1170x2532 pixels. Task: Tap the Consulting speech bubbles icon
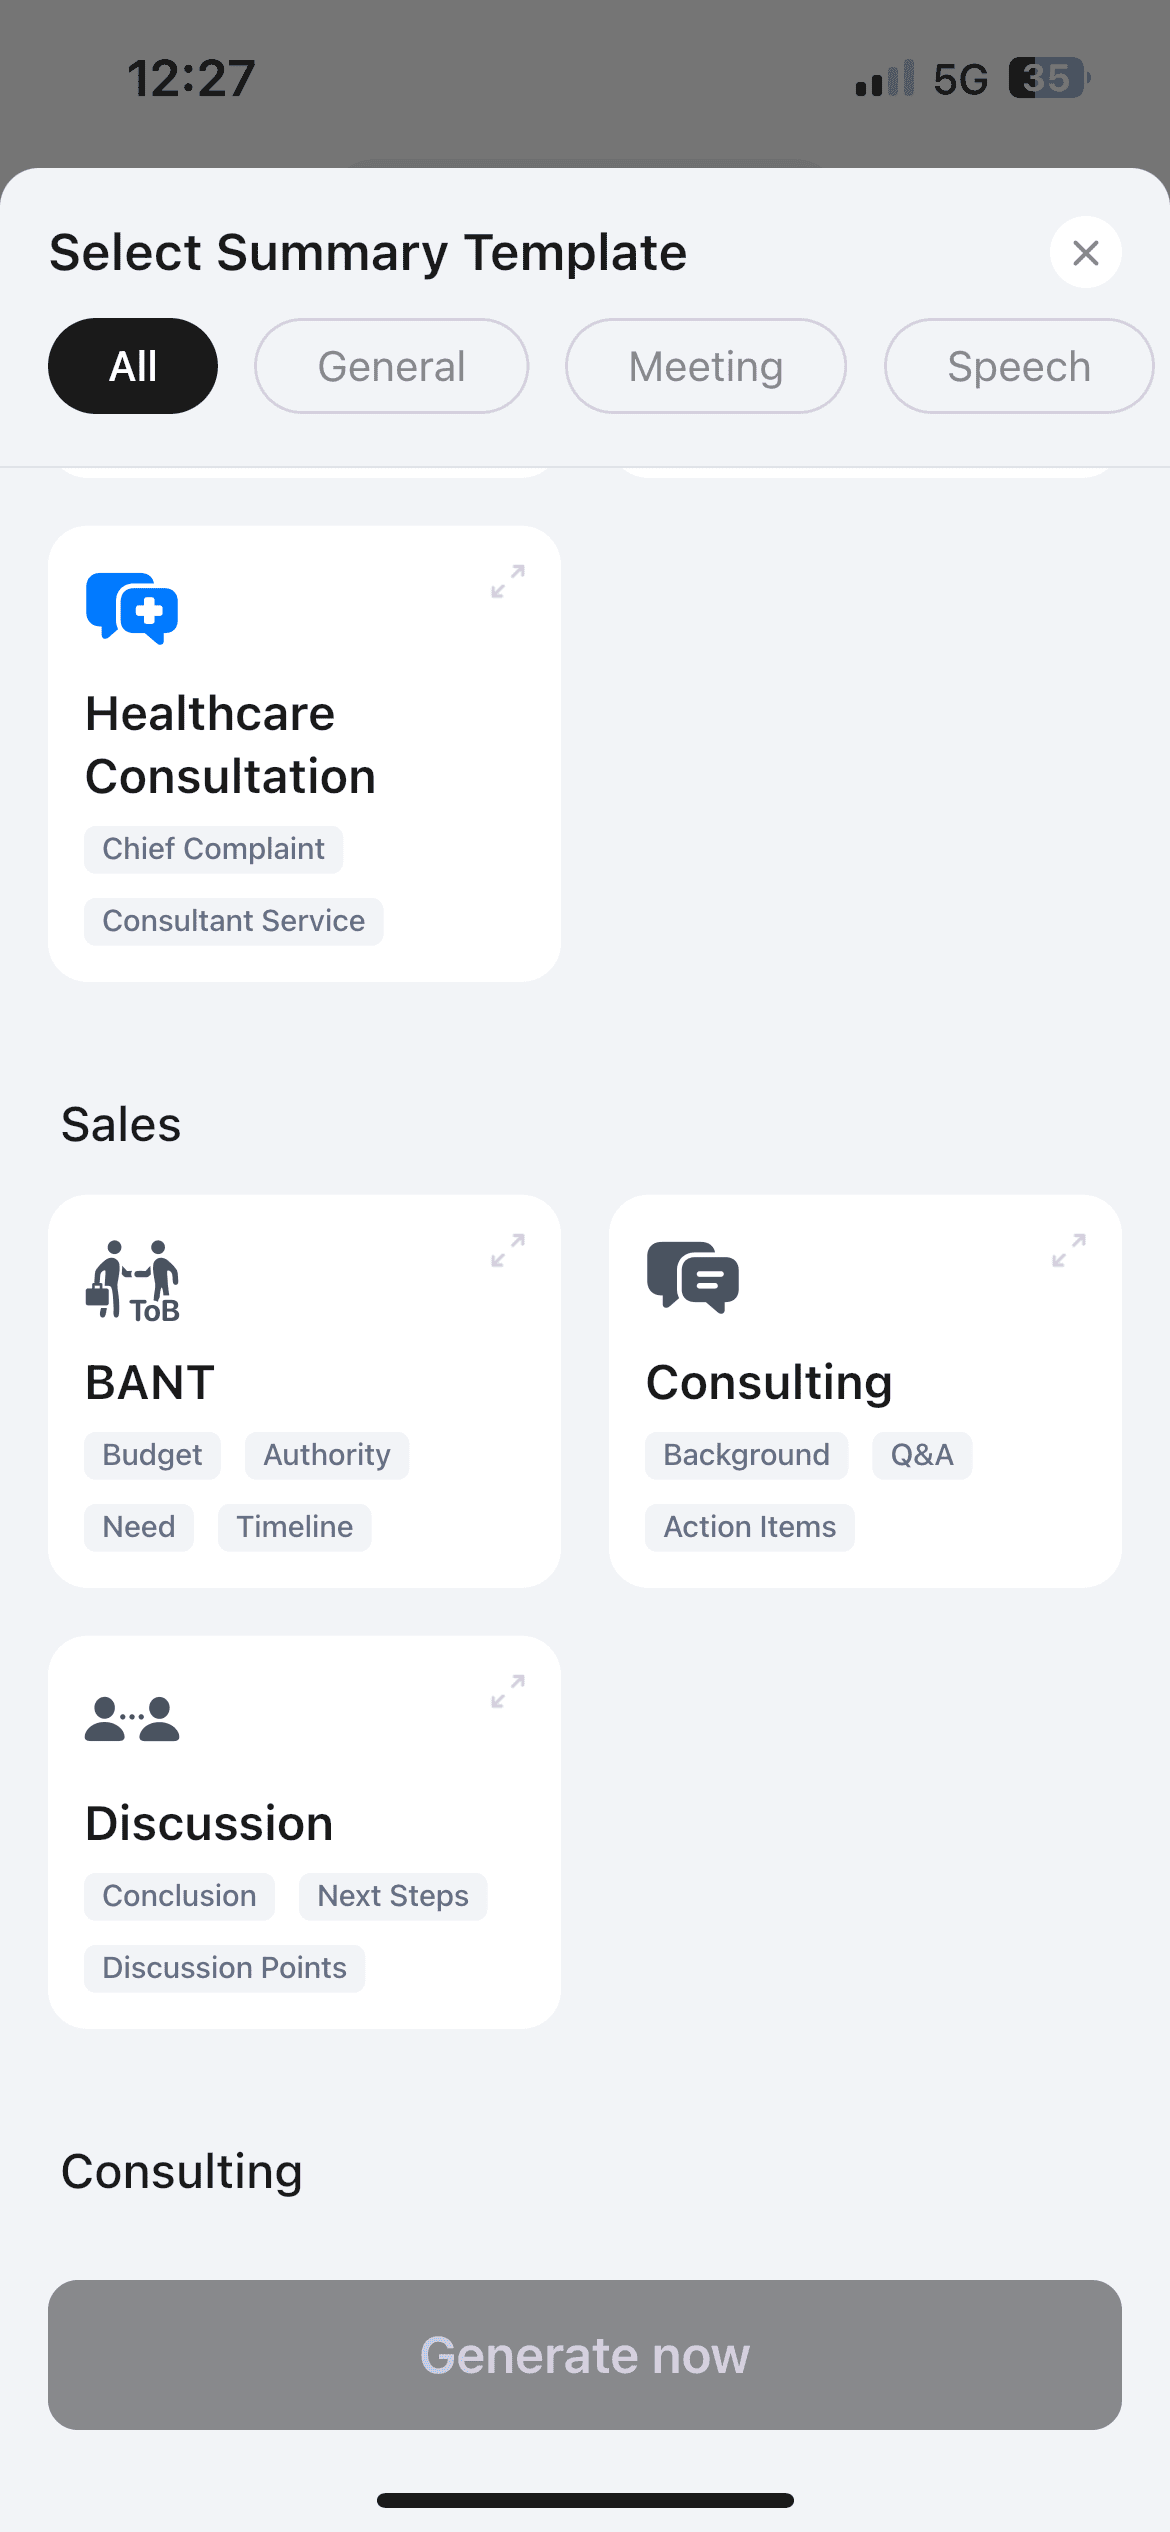coord(692,1277)
